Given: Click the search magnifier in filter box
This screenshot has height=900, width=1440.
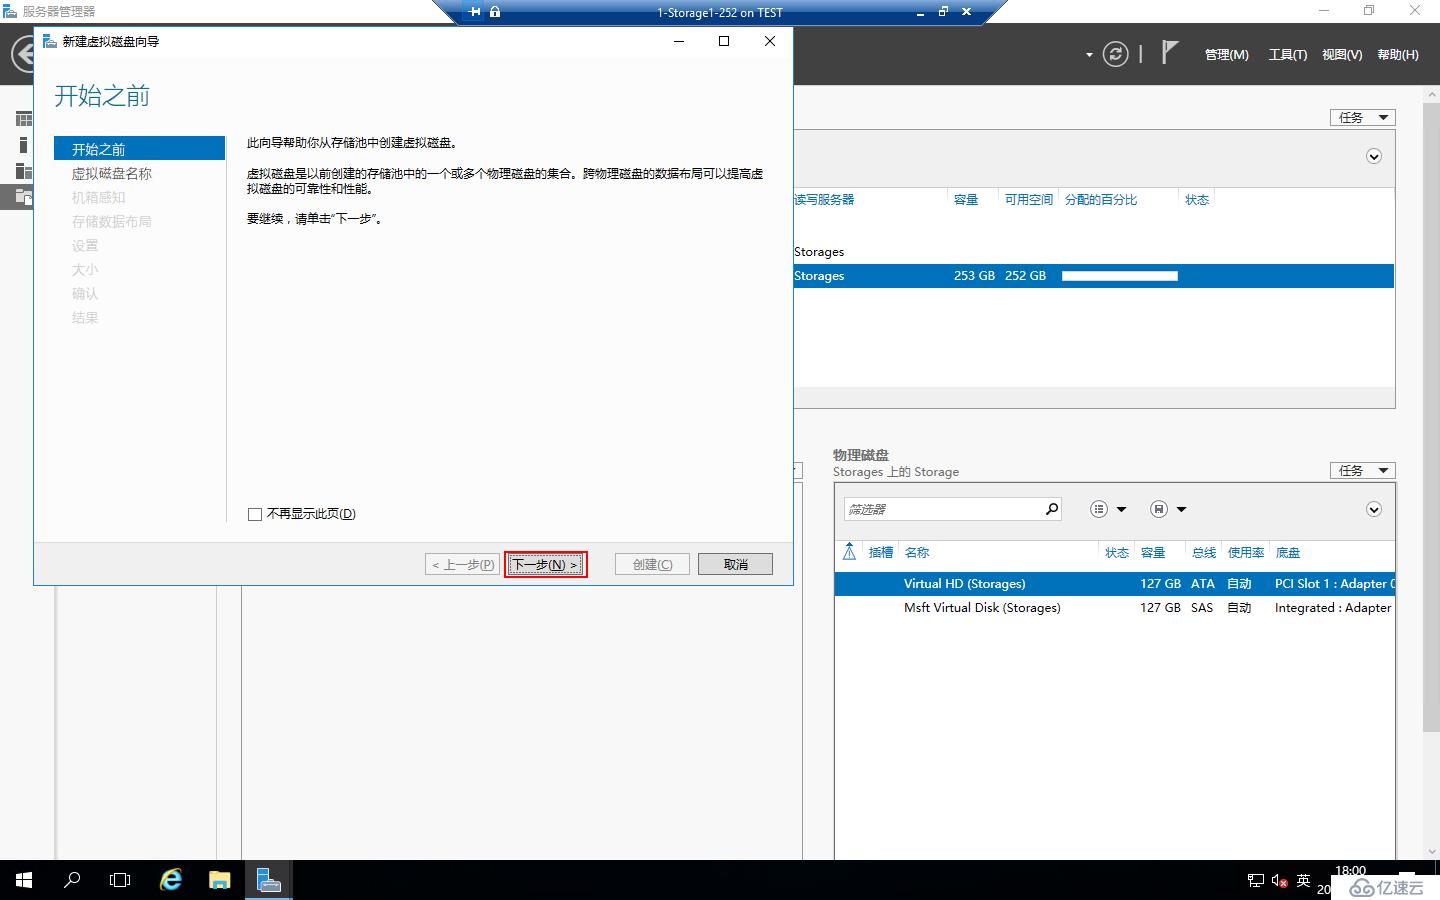Looking at the screenshot, I should 1051,509.
